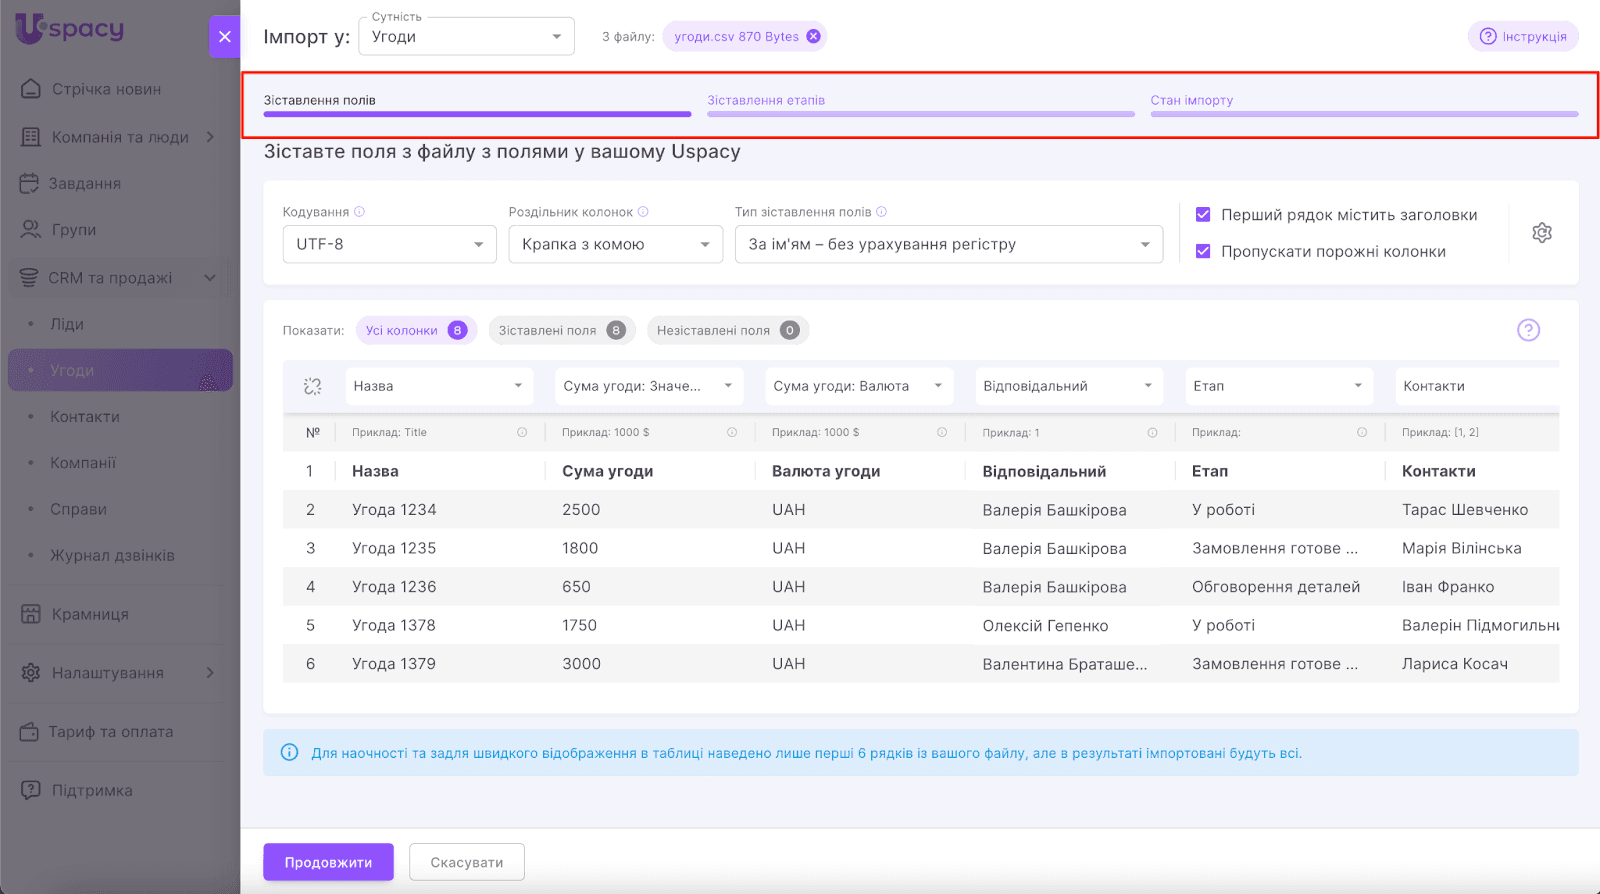Click the Тариф та оплата wallet icon
The image size is (1600, 894).
pos(29,732)
